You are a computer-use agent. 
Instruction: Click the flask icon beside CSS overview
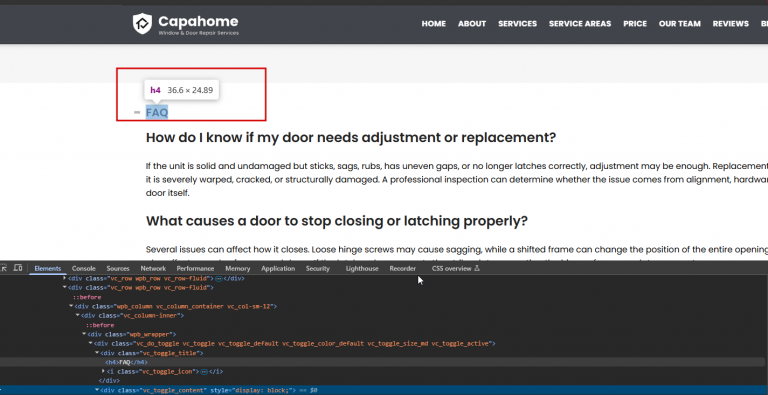pos(477,269)
